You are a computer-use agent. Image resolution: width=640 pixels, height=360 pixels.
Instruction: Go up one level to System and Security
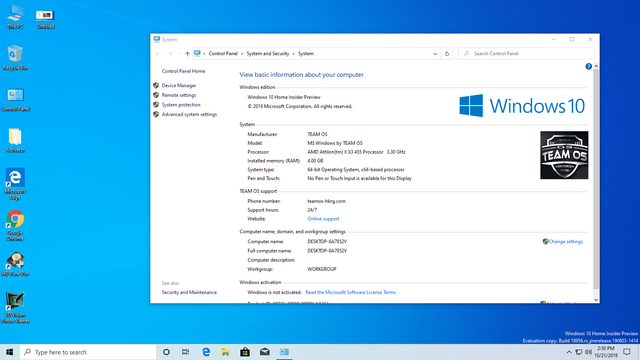[x=187, y=53]
